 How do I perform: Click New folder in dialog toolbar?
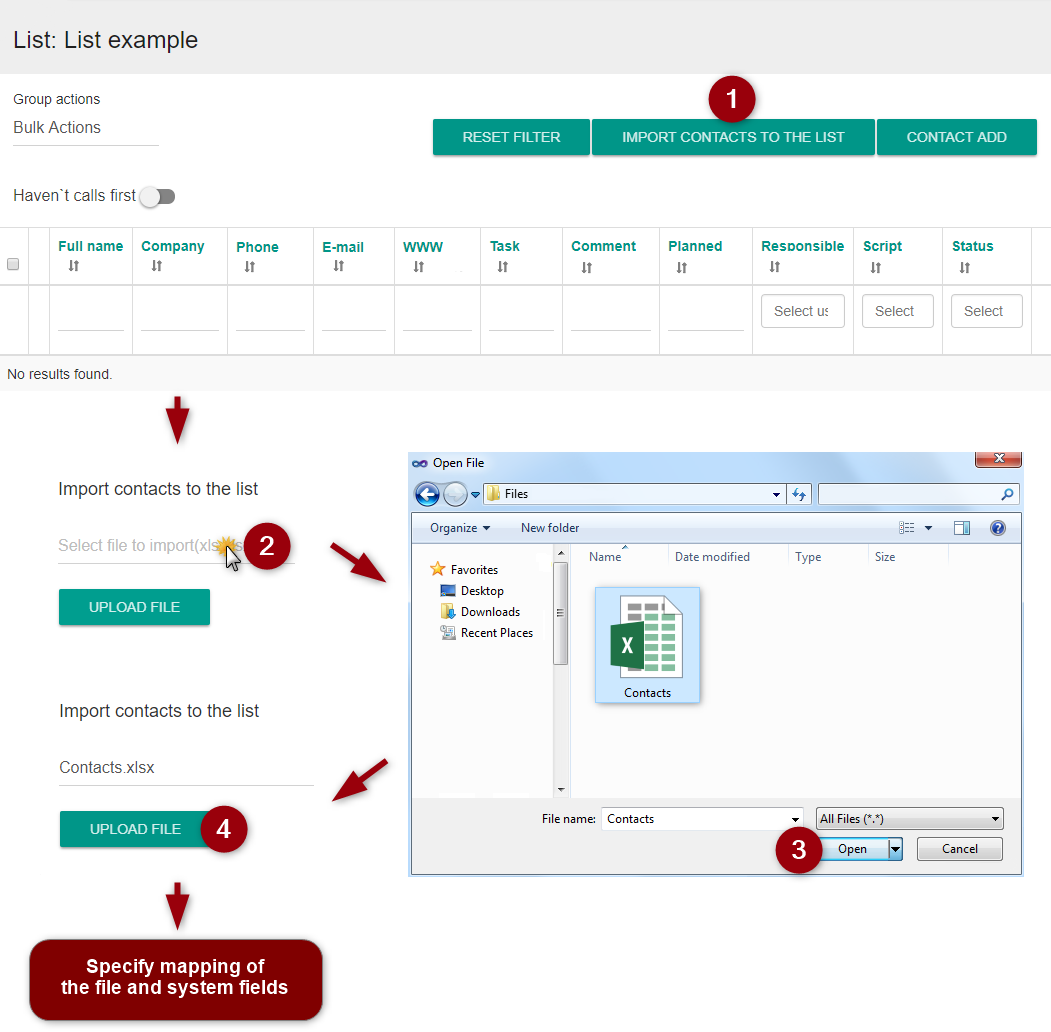point(550,528)
